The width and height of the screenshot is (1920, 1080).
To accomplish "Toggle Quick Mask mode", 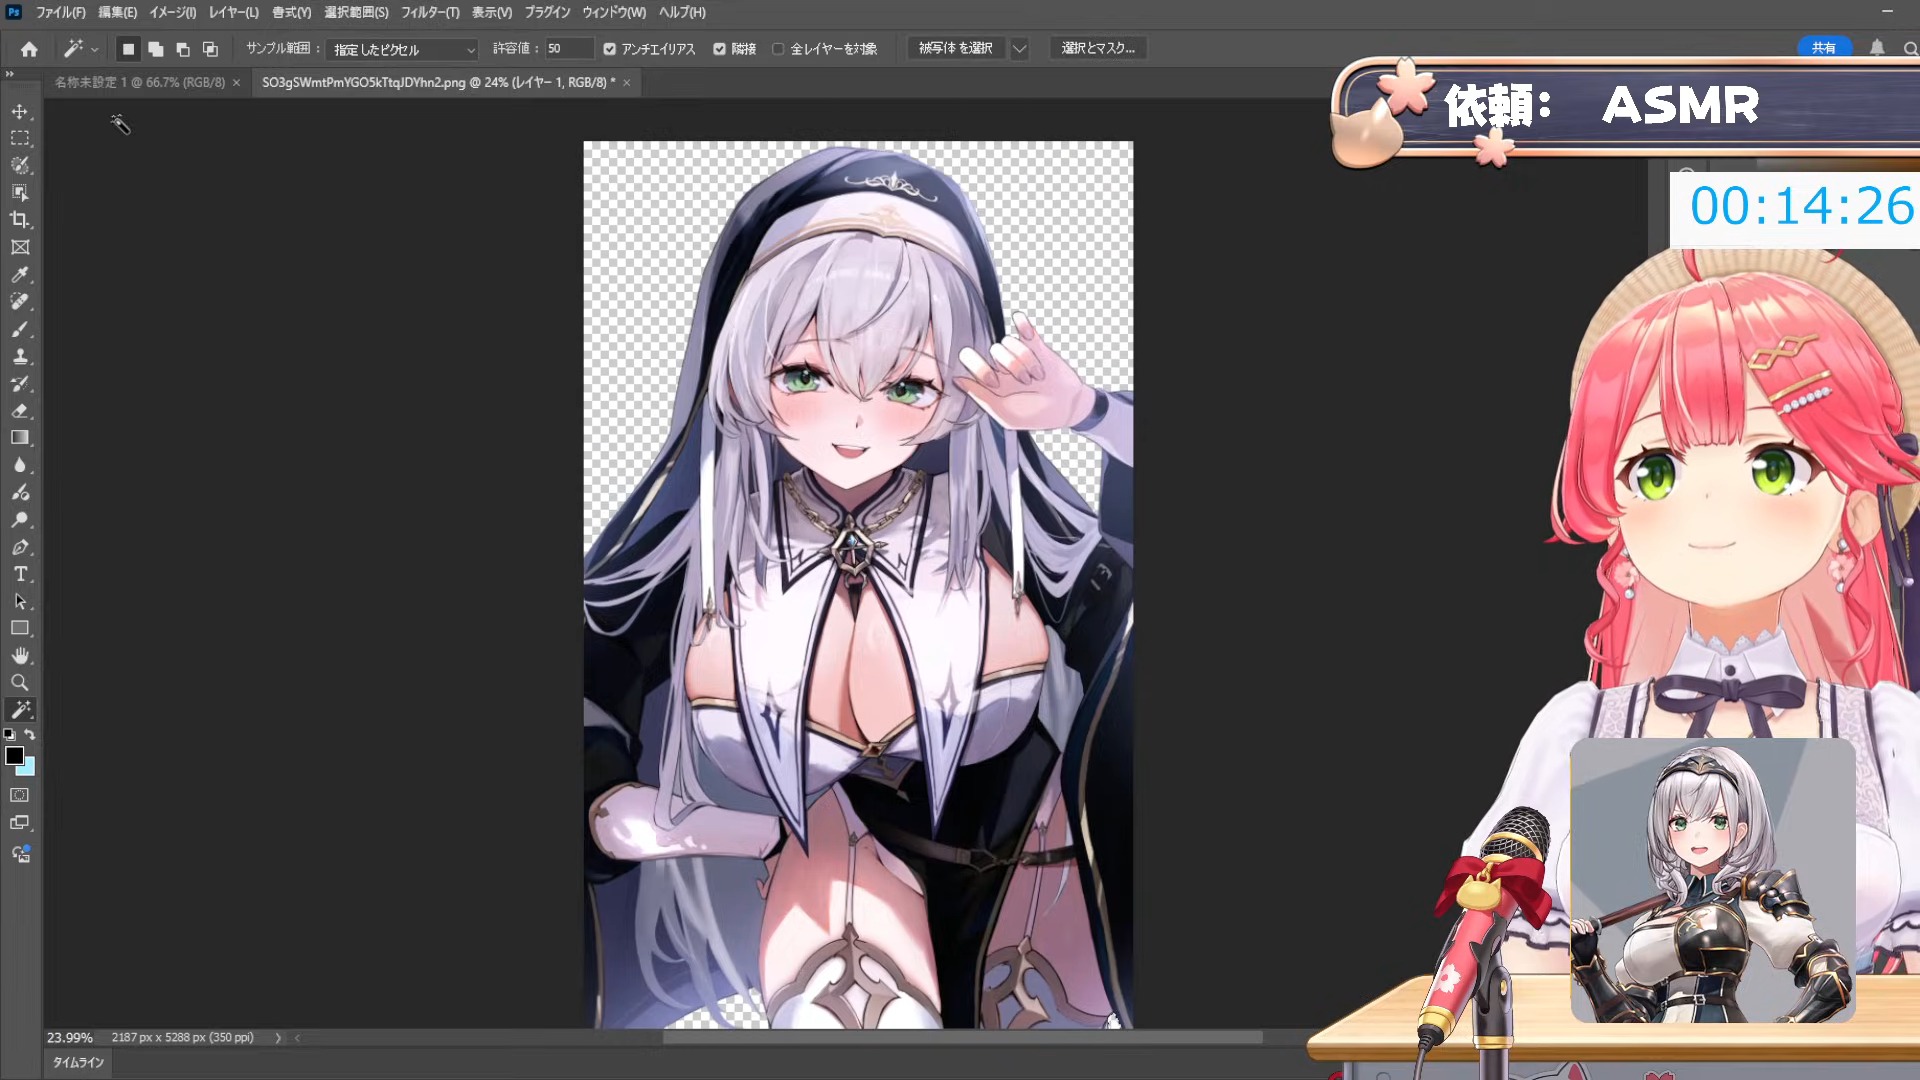I will [20, 795].
